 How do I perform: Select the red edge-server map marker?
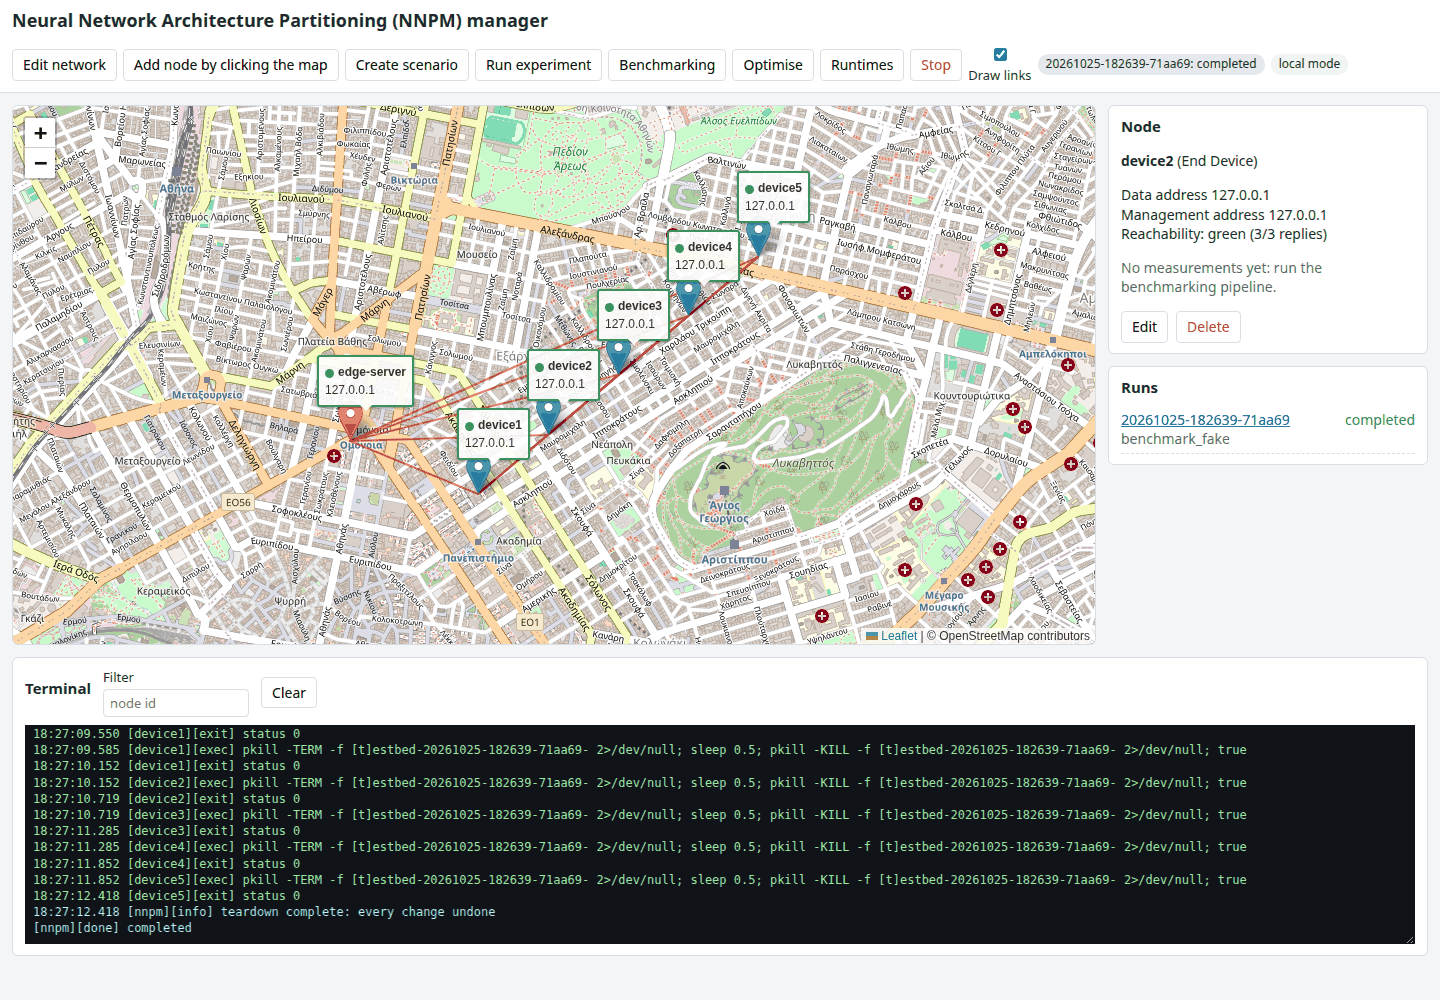pos(349,423)
